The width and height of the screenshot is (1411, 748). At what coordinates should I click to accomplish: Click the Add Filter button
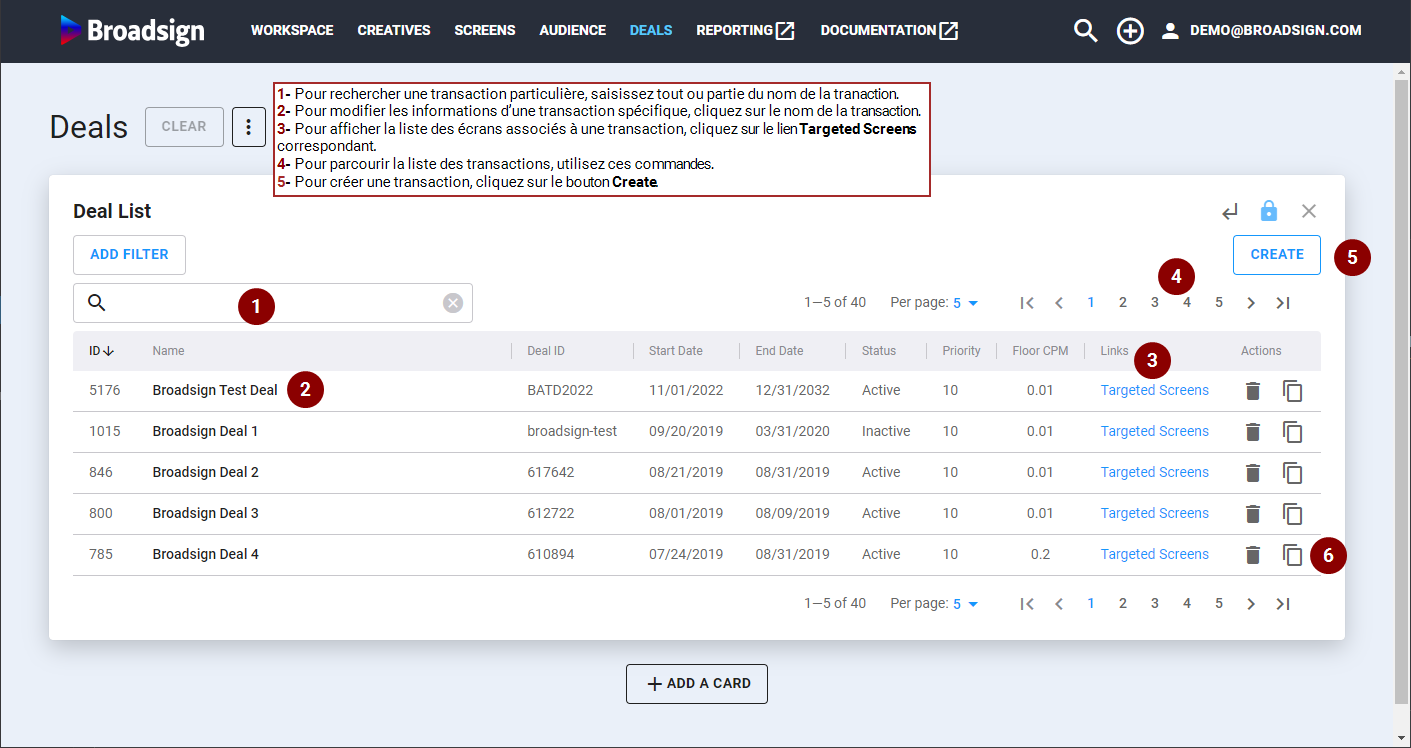tap(129, 255)
